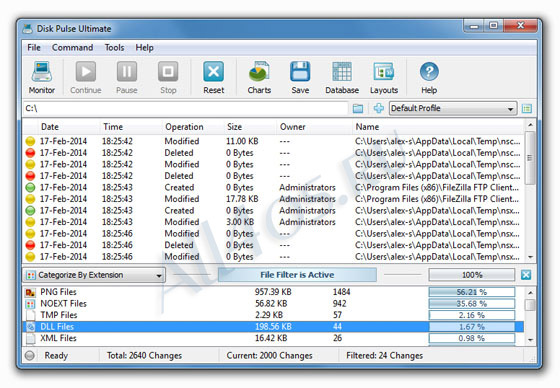Click Filtered: 24 Changes status text
The height and width of the screenshot is (388, 560).
[x=384, y=356]
